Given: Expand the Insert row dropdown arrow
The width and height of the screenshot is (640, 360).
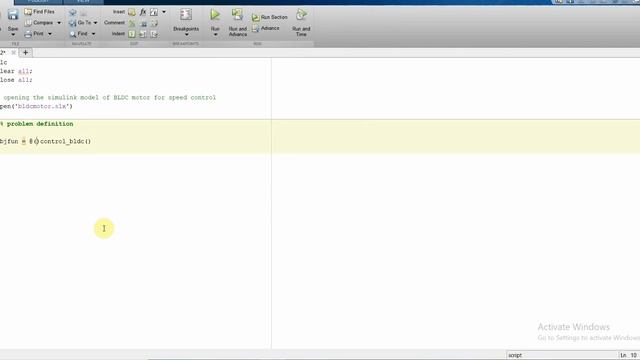Looking at the screenshot, I should (x=164, y=12).
